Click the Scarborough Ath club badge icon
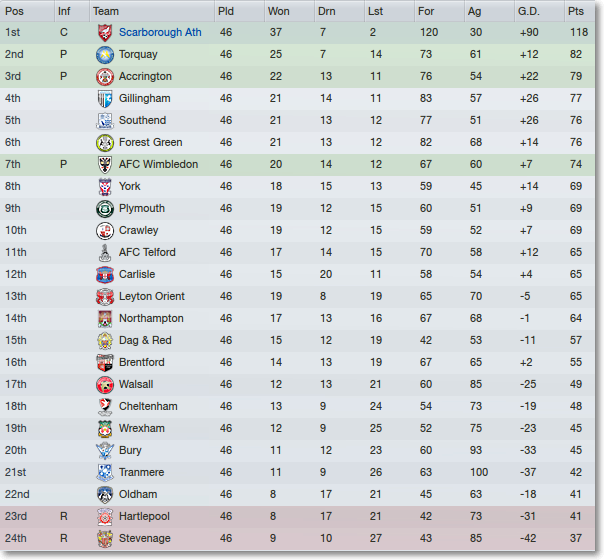Image resolution: width=604 pixels, height=560 pixels. click(105, 33)
